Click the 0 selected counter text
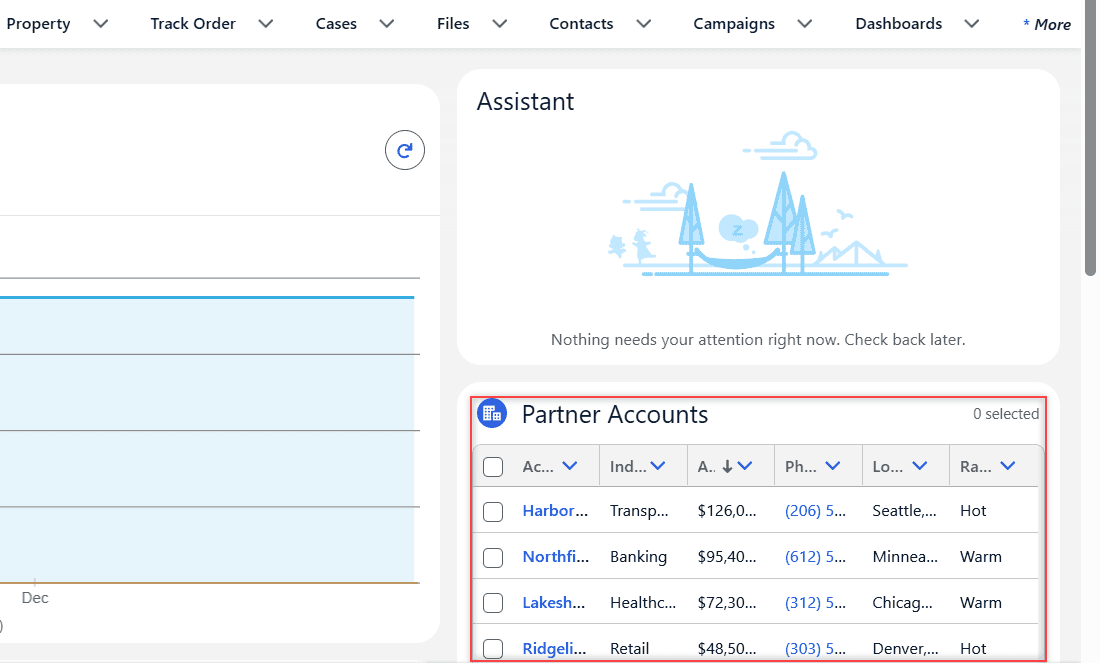 (1005, 414)
